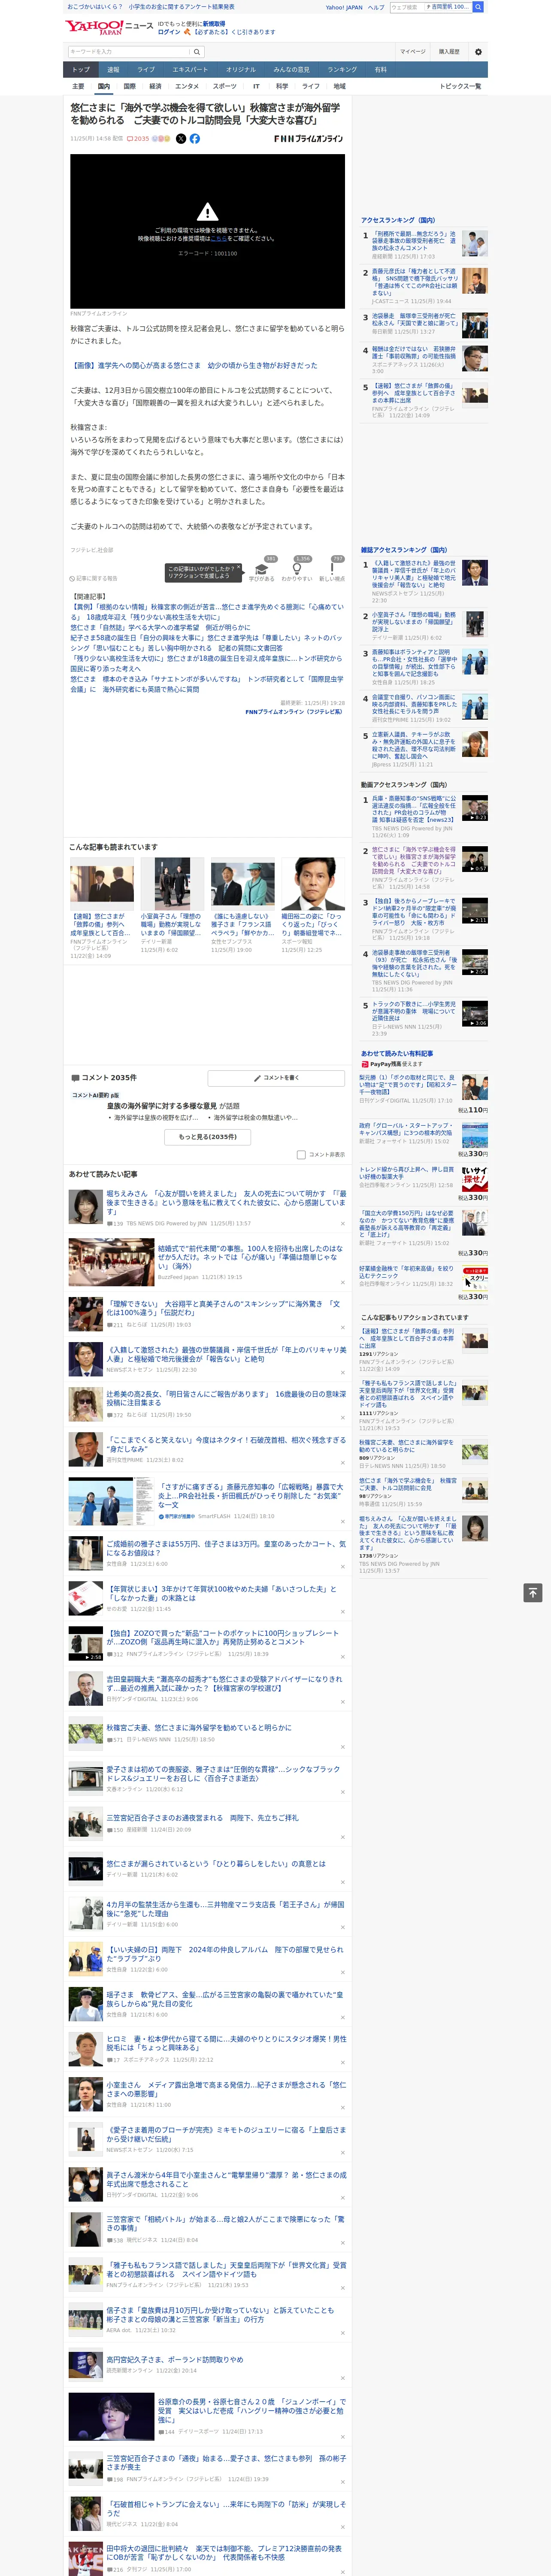Open the エンタメ category

[187, 86]
